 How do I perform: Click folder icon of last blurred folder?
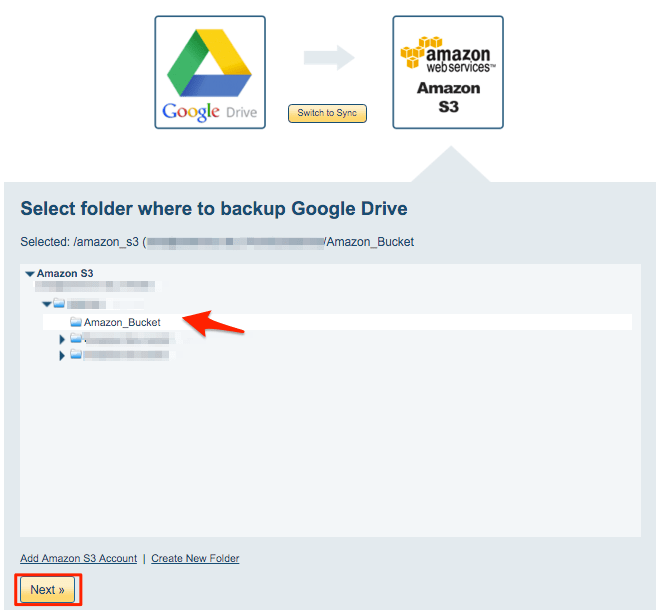point(76,354)
